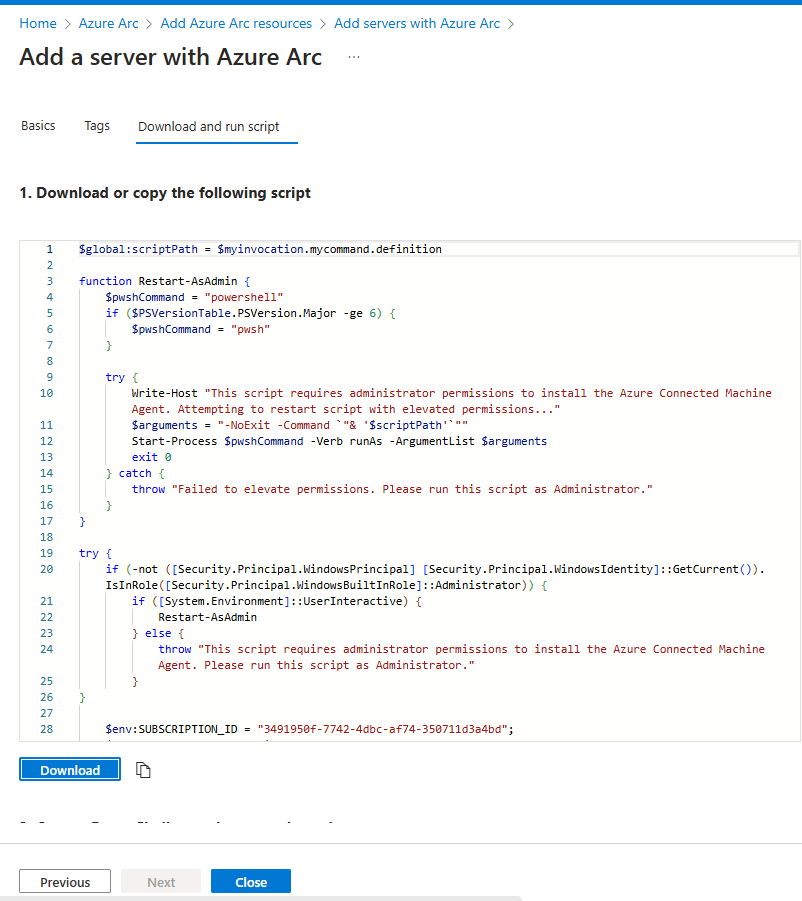Click the WindowsPrincipal role check line 20

pyautogui.click(x=435, y=577)
